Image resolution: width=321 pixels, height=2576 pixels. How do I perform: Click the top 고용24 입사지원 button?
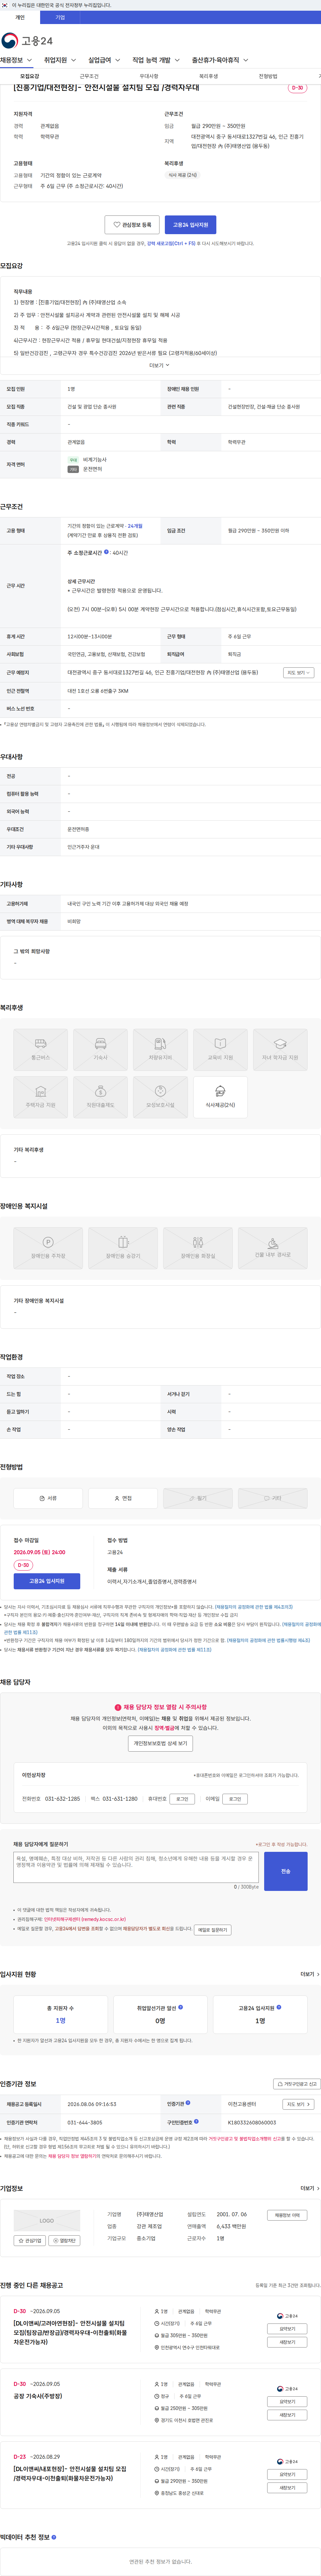190,225
